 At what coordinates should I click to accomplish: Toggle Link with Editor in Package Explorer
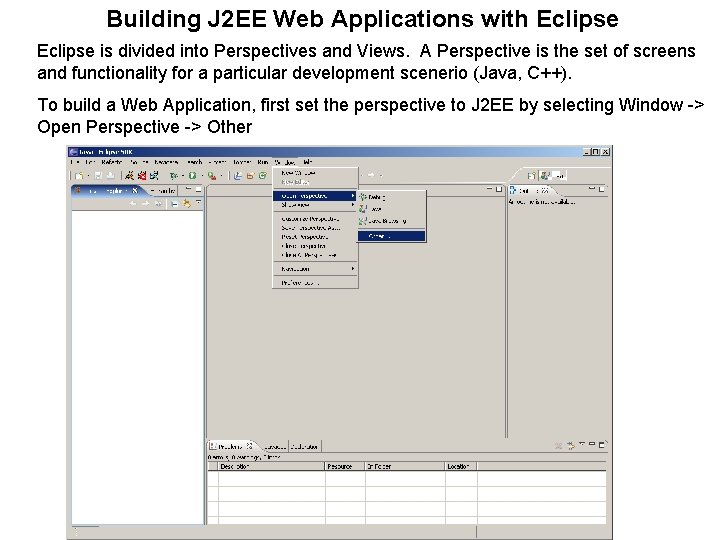pos(187,203)
